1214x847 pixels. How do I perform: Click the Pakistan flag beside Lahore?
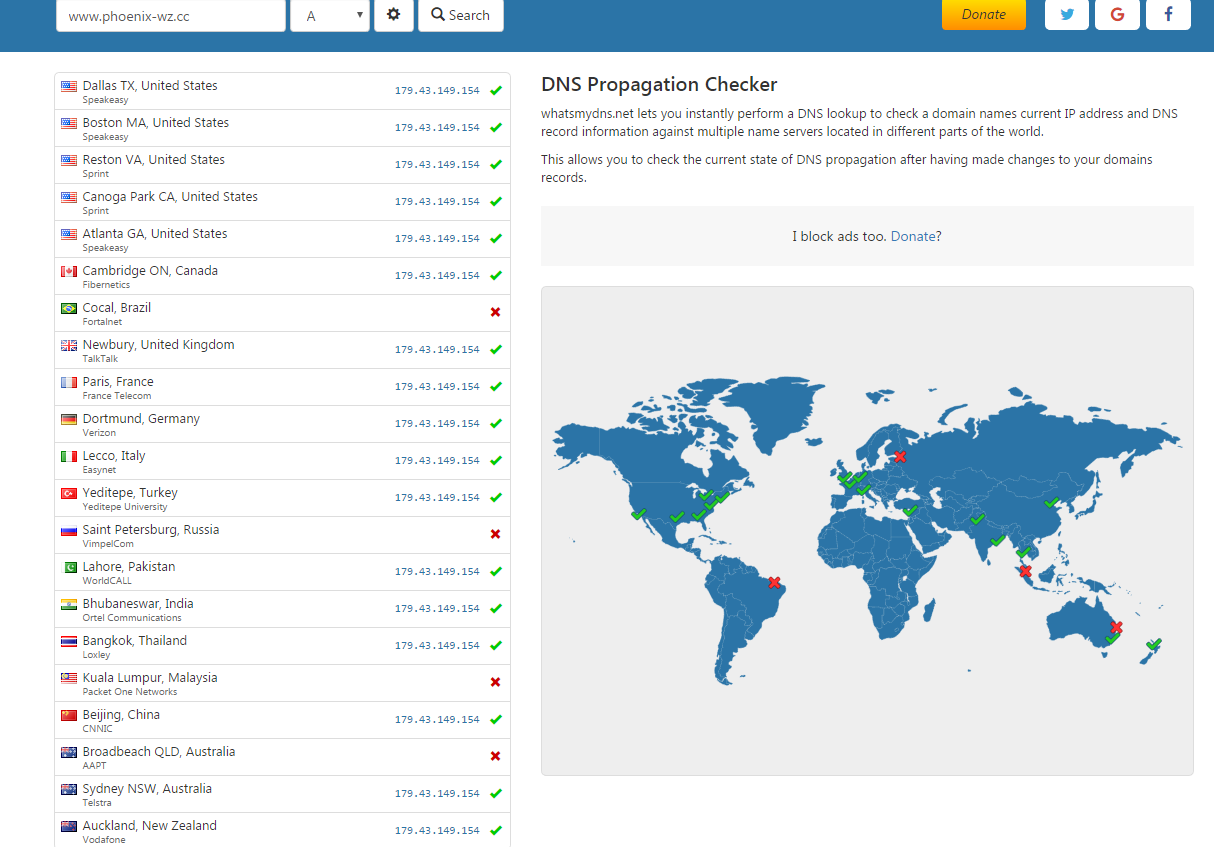69,568
